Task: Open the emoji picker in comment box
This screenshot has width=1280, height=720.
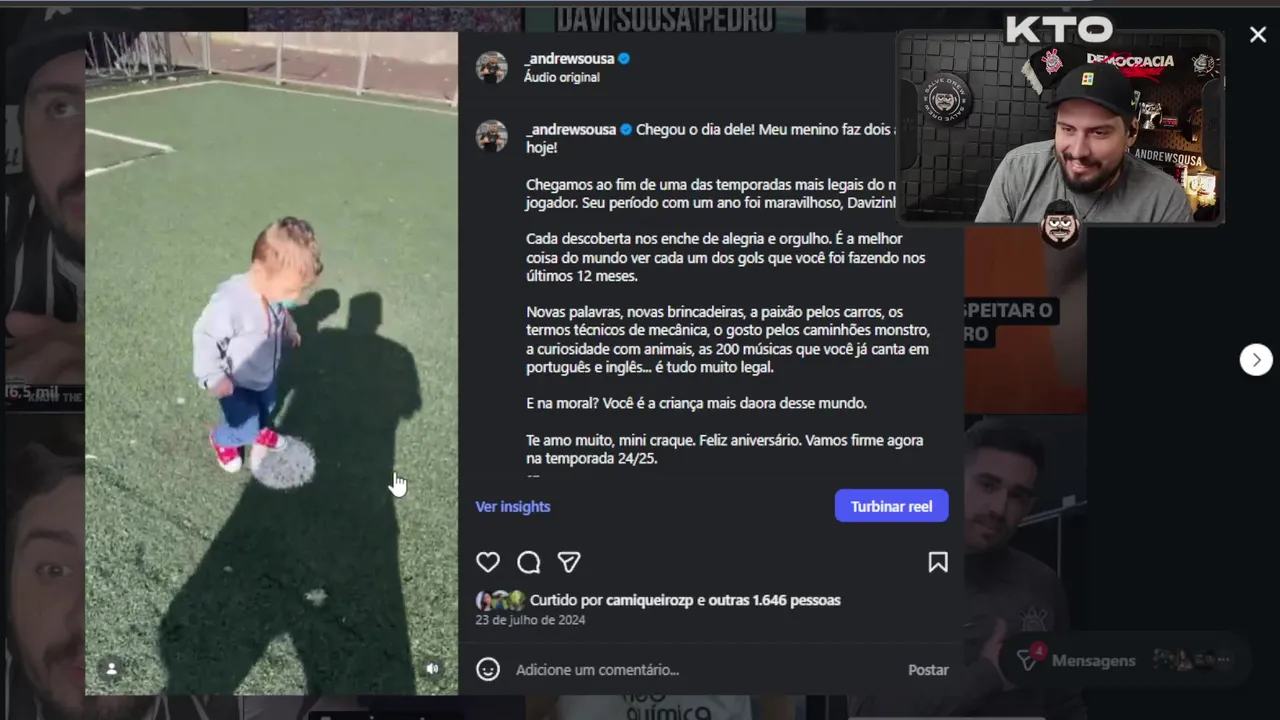Action: pos(488,669)
